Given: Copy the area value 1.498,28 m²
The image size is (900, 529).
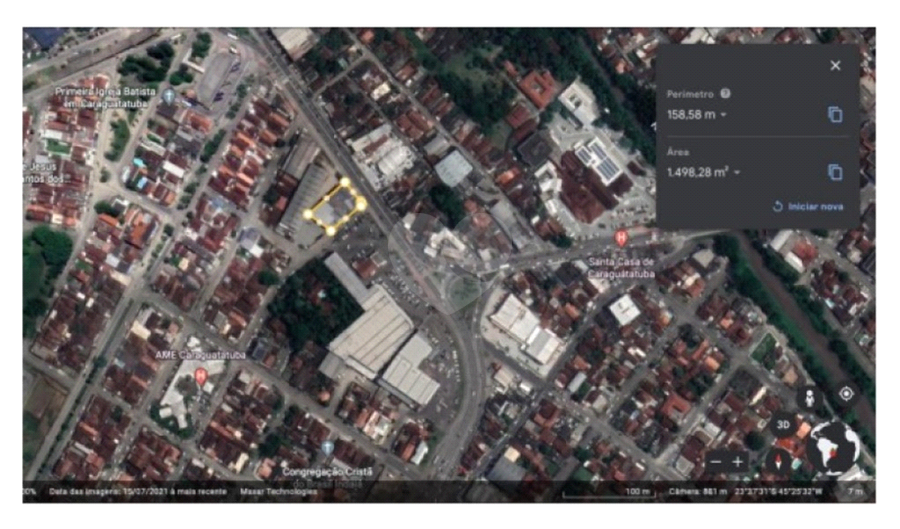Looking at the screenshot, I should pos(835,173).
